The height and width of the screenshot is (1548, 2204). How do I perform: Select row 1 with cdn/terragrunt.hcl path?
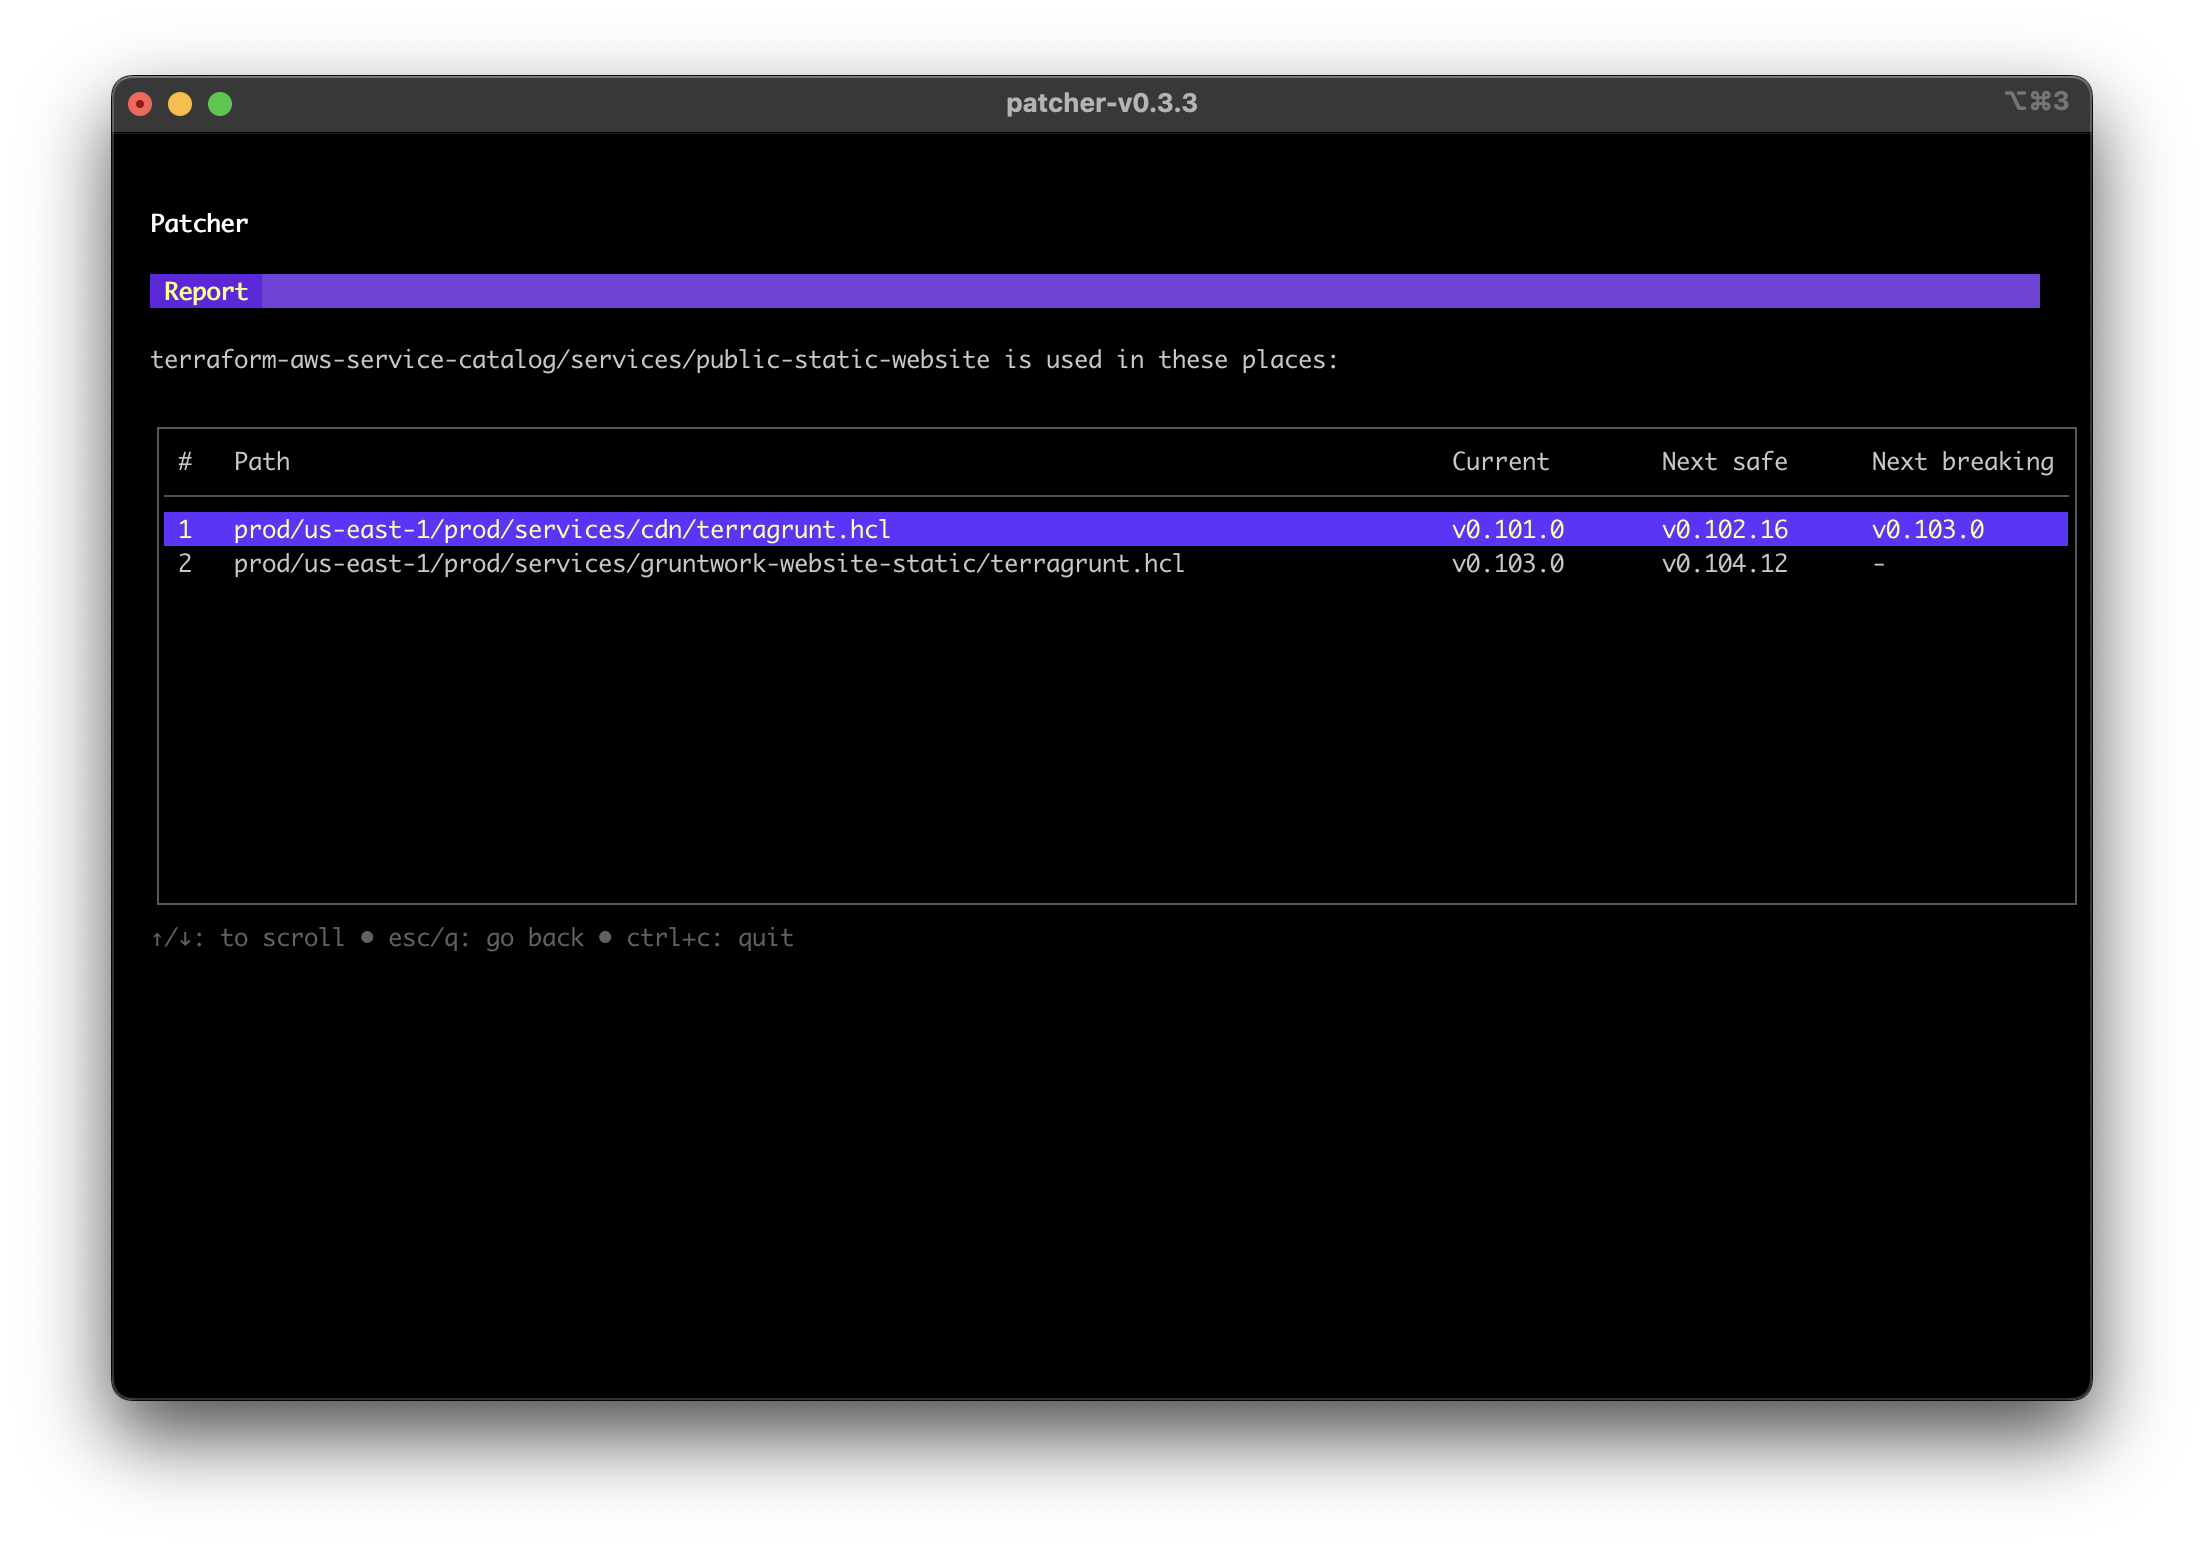561,529
